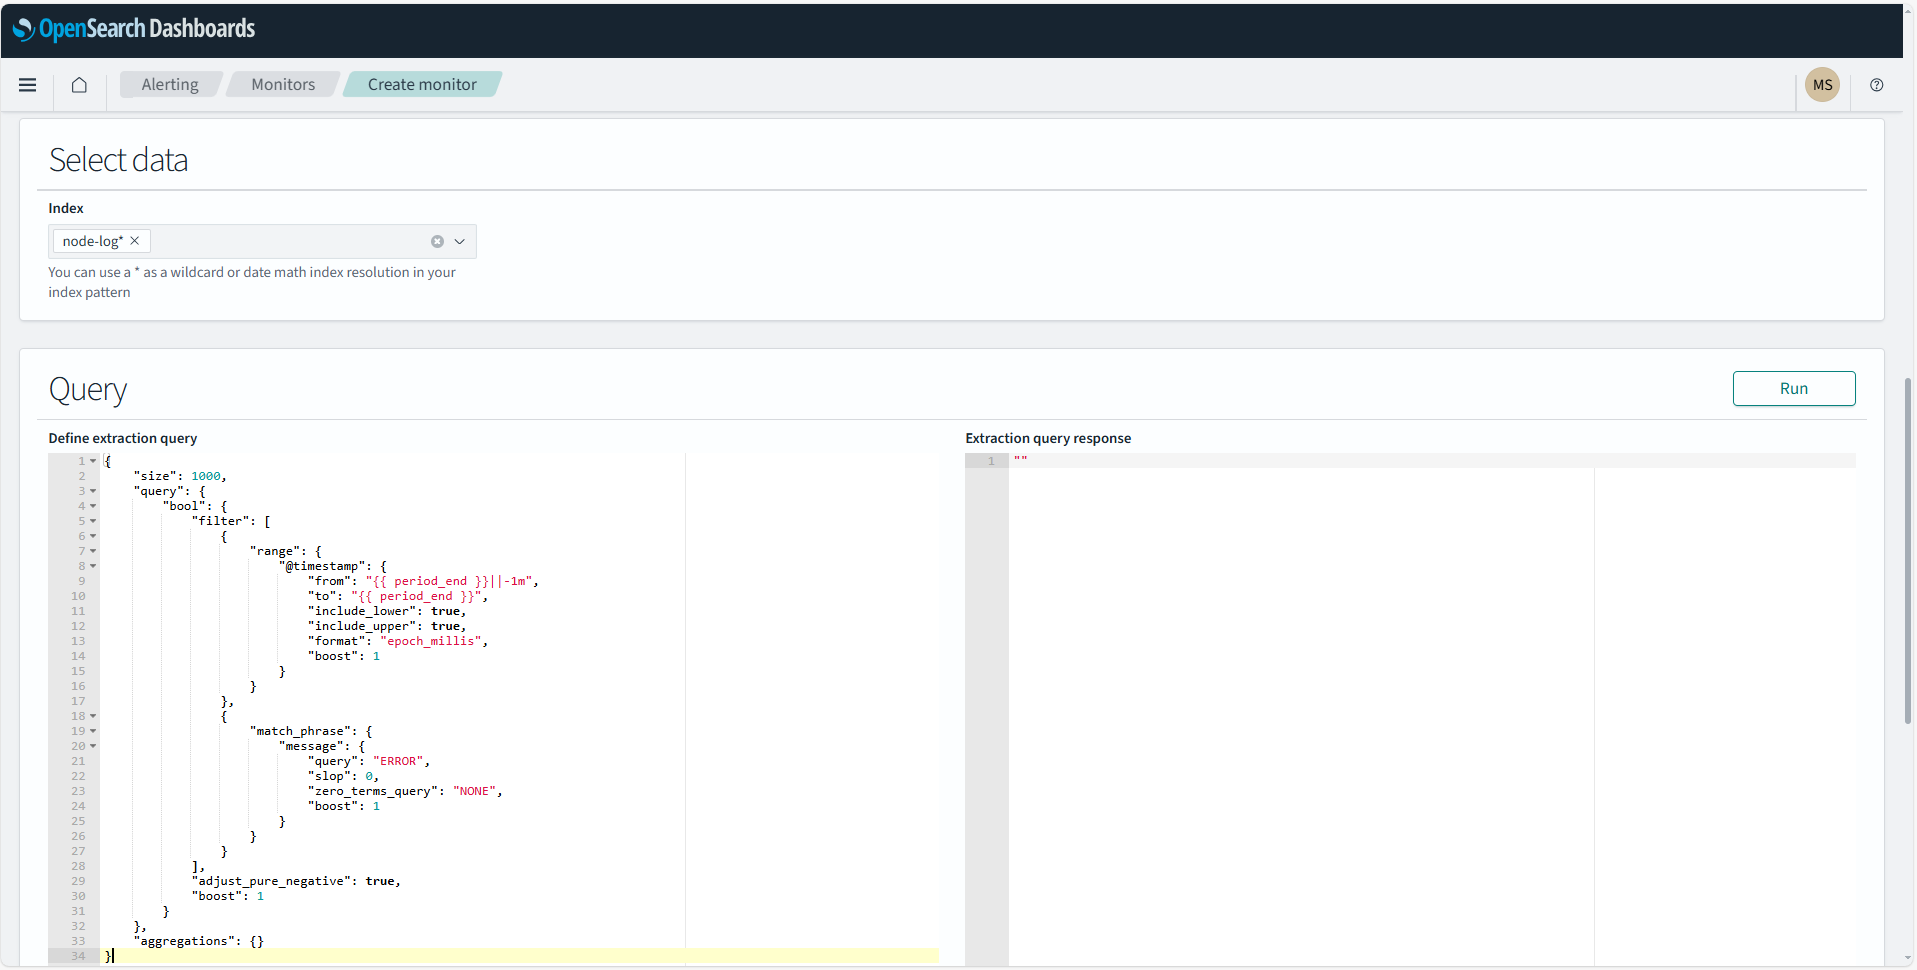Open the help circle icon
This screenshot has width=1917, height=970.
click(x=1876, y=85)
